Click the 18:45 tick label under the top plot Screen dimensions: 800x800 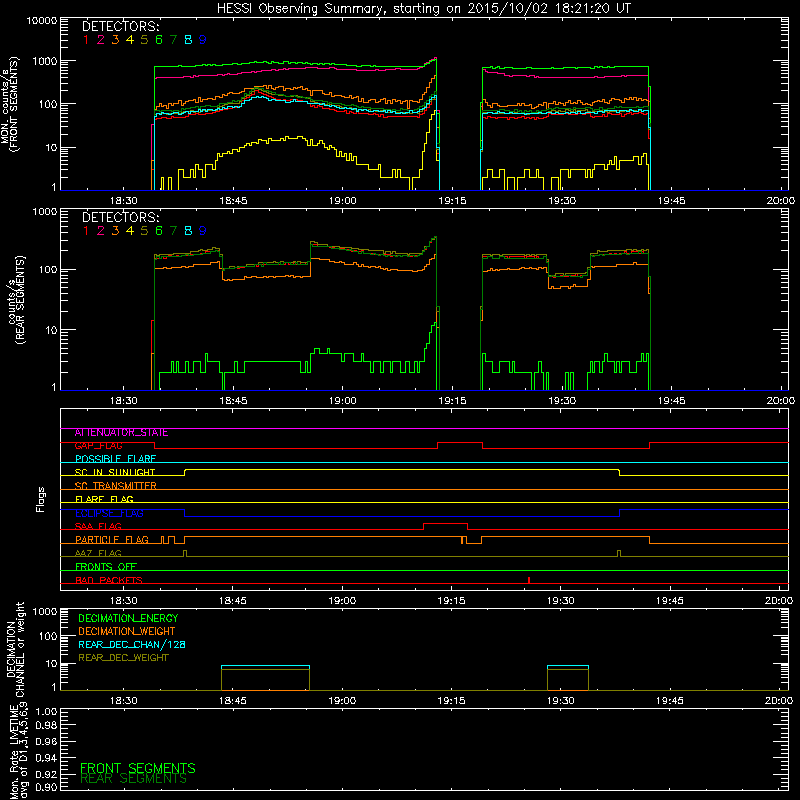tap(233, 201)
